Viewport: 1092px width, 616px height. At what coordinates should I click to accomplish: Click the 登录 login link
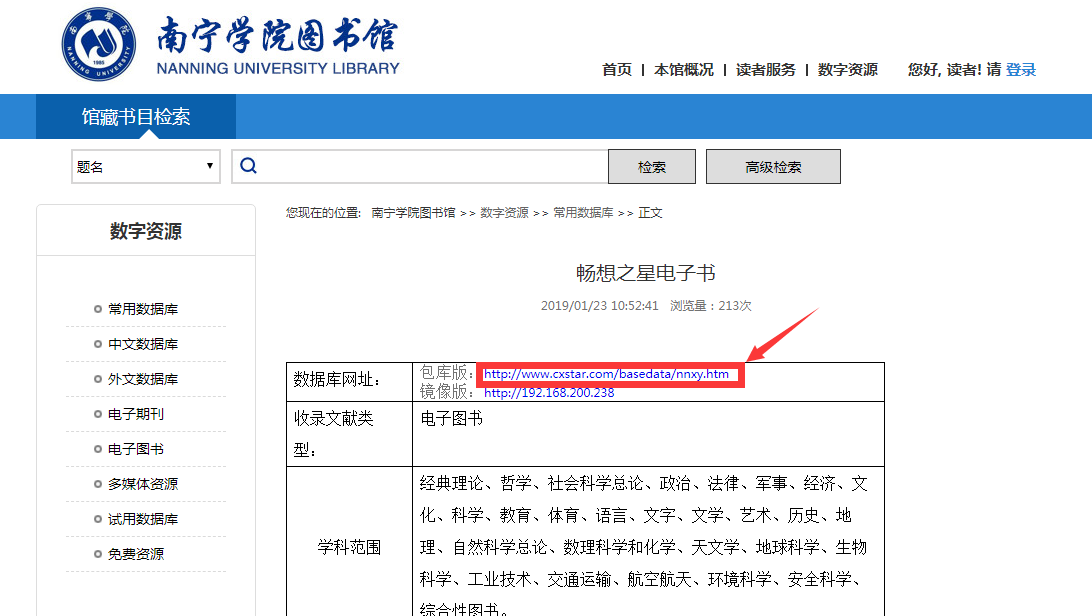point(1021,70)
